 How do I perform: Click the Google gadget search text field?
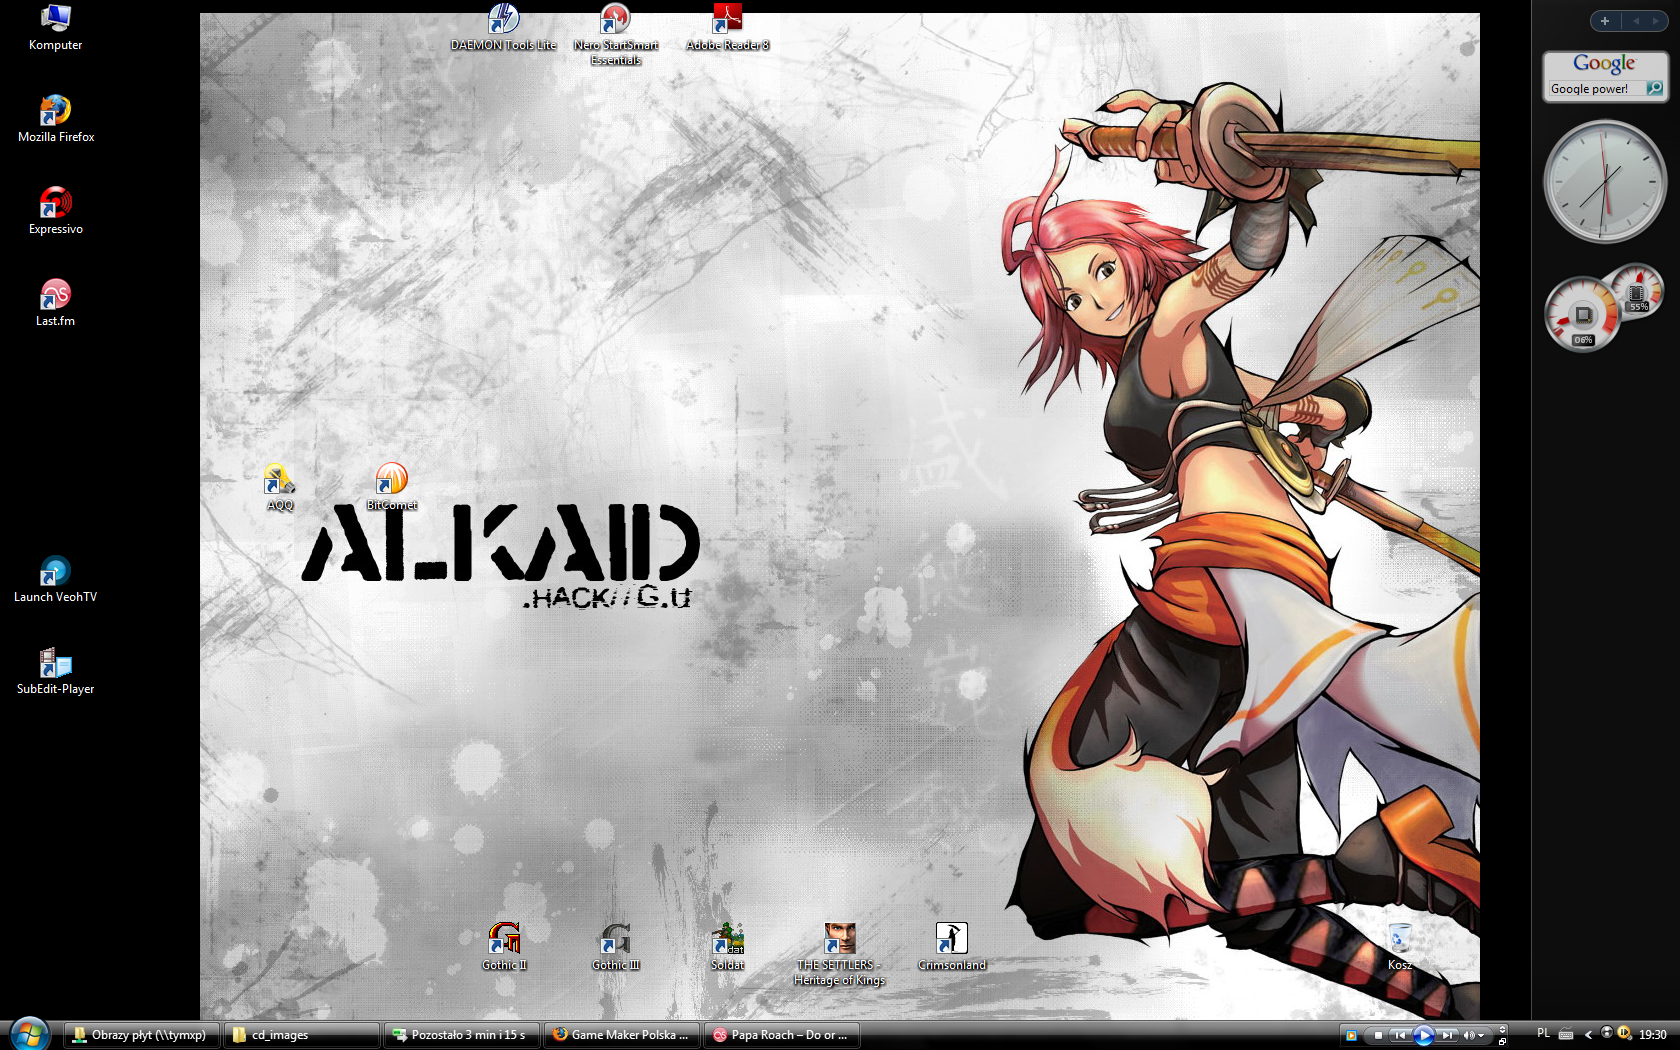(1594, 89)
